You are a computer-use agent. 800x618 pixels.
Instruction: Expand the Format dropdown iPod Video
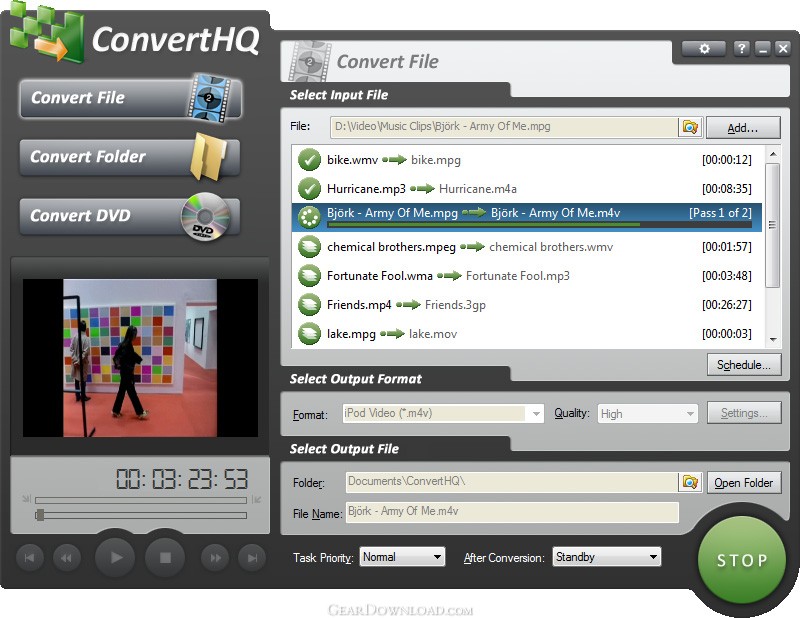pos(536,413)
